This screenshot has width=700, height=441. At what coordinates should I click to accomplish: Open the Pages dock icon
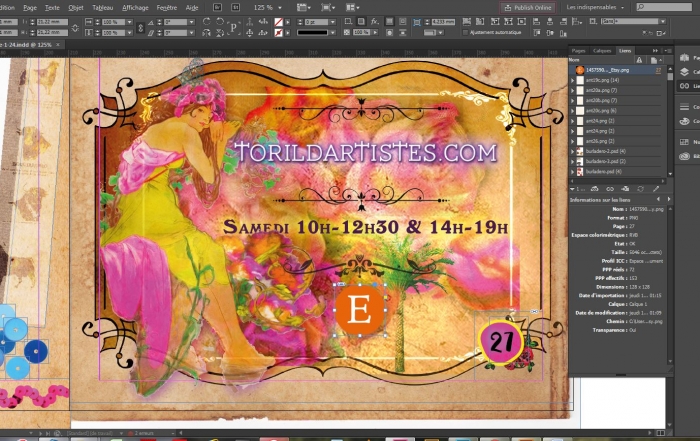[x=684, y=58]
